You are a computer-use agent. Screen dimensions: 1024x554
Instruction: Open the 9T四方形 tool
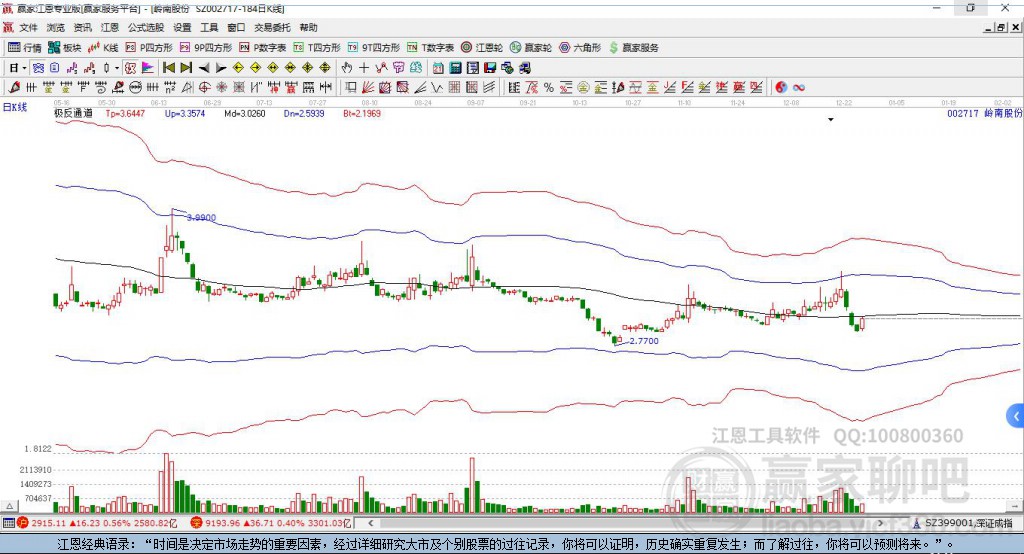point(374,48)
